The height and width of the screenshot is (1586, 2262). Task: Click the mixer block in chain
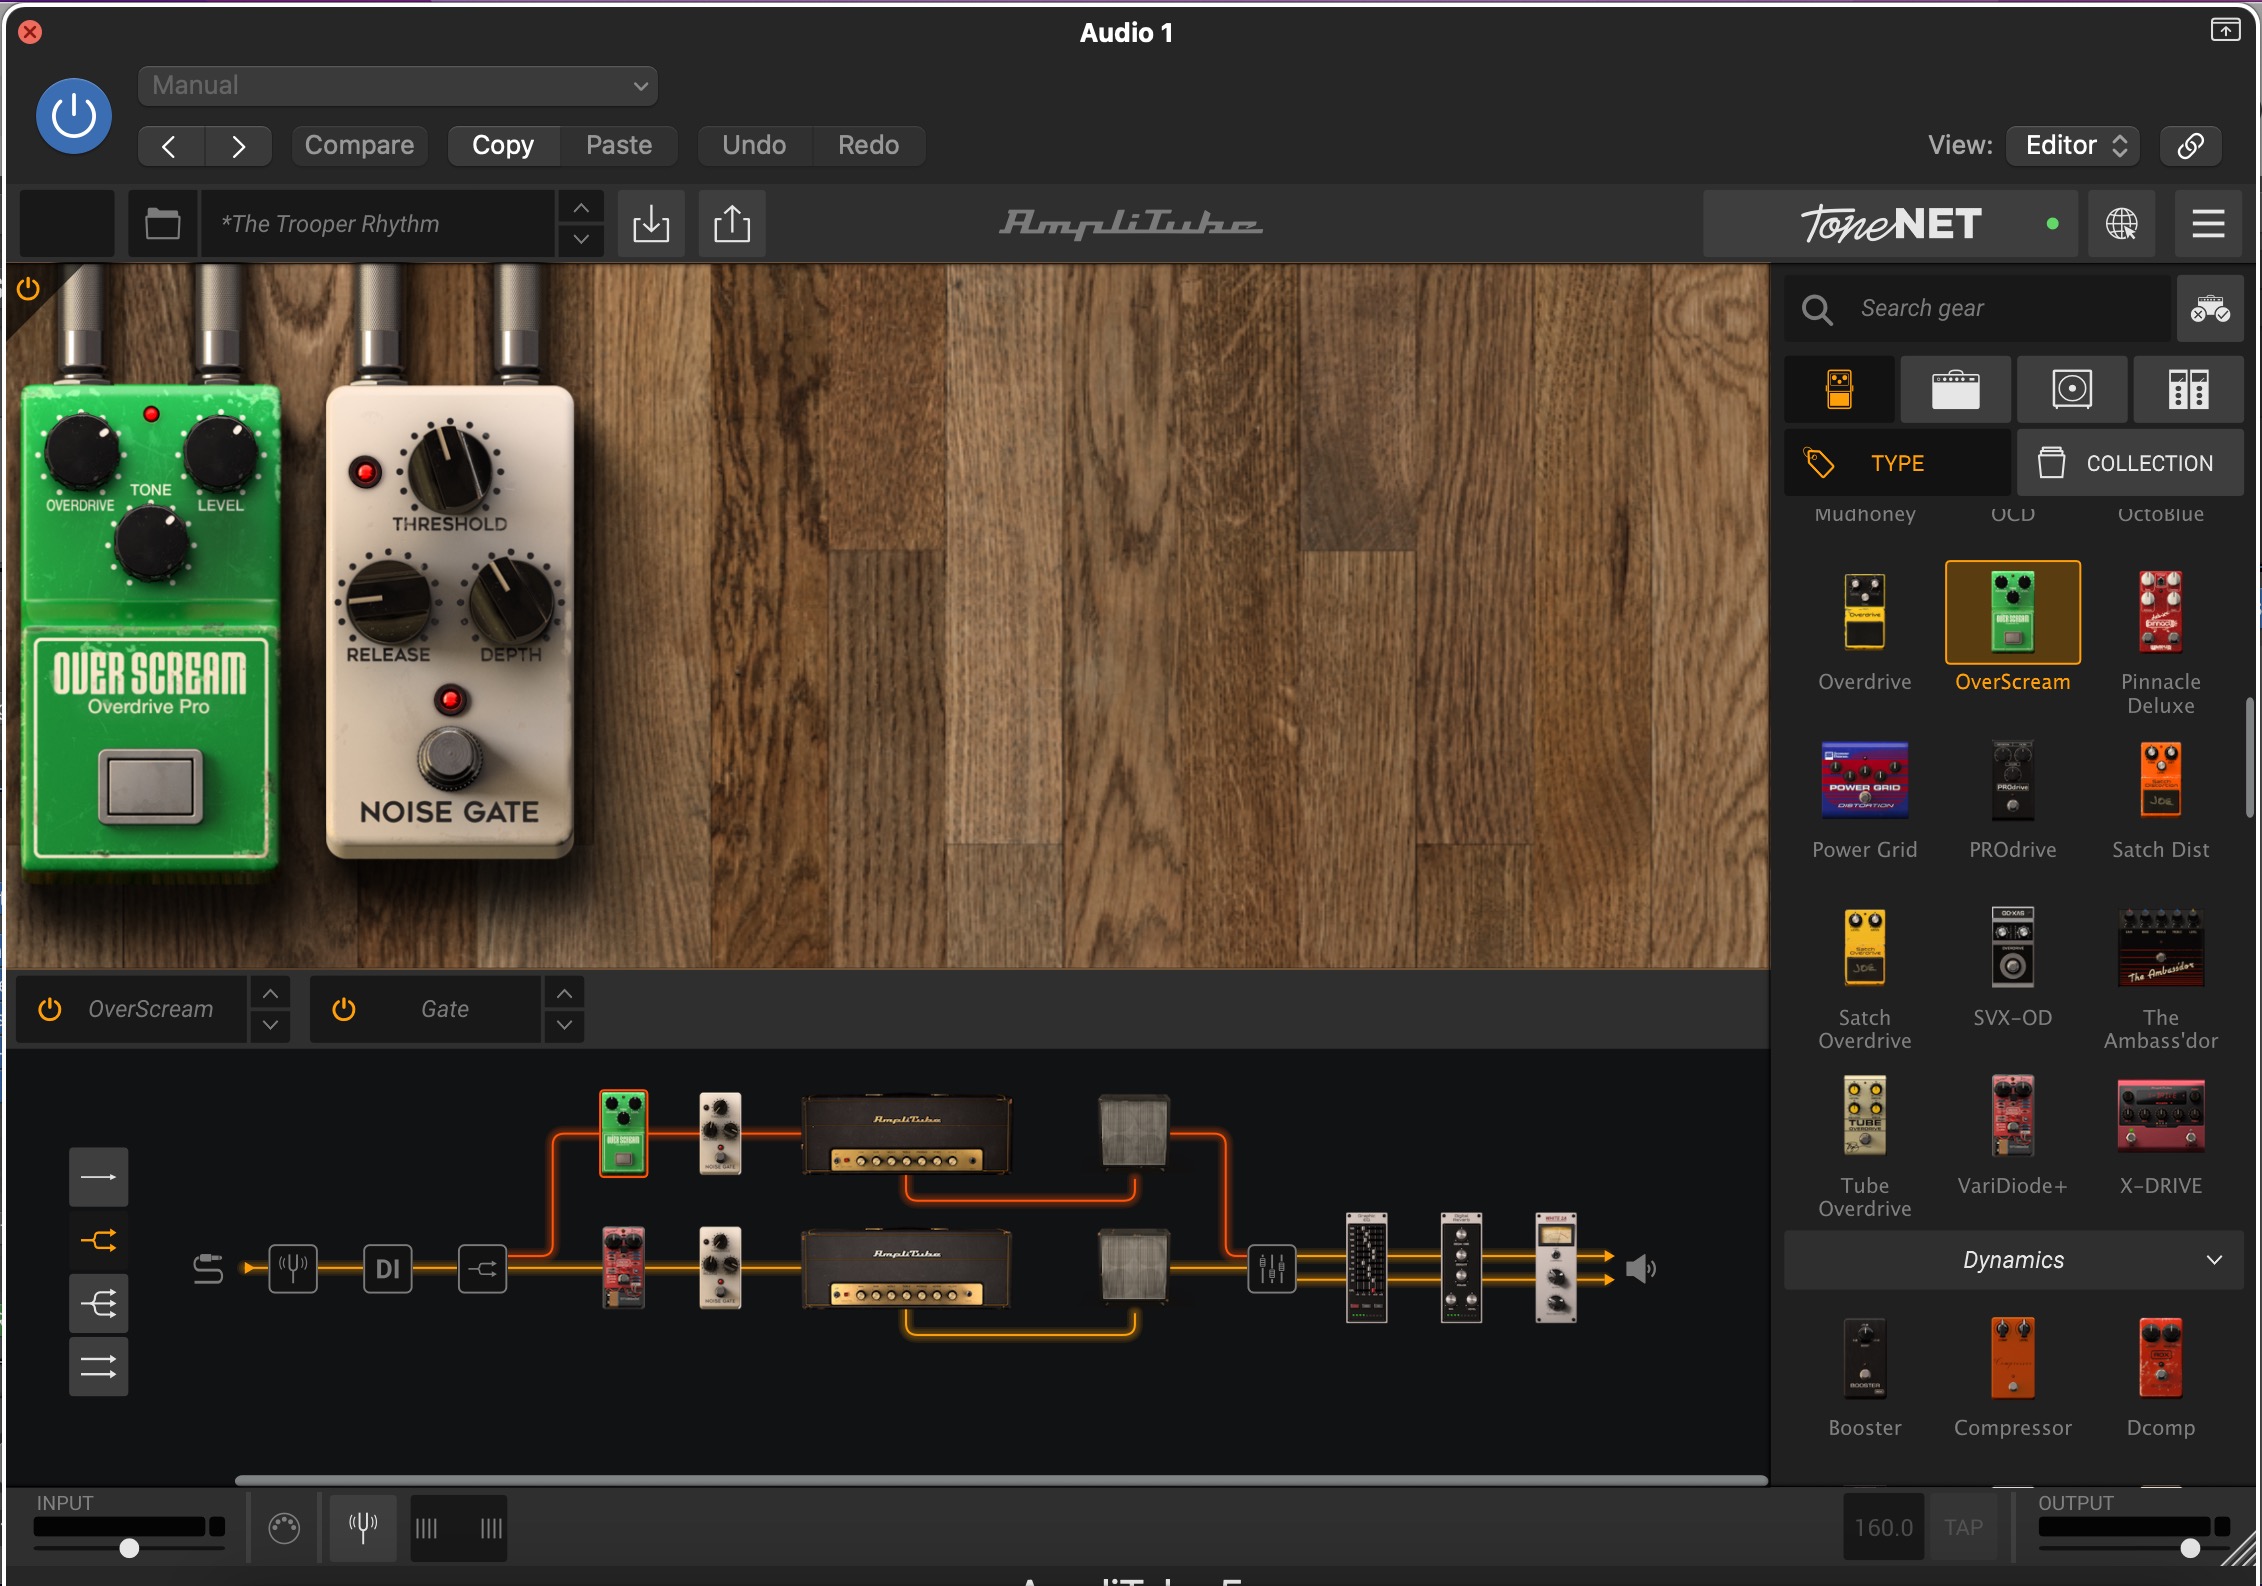pos(1272,1269)
